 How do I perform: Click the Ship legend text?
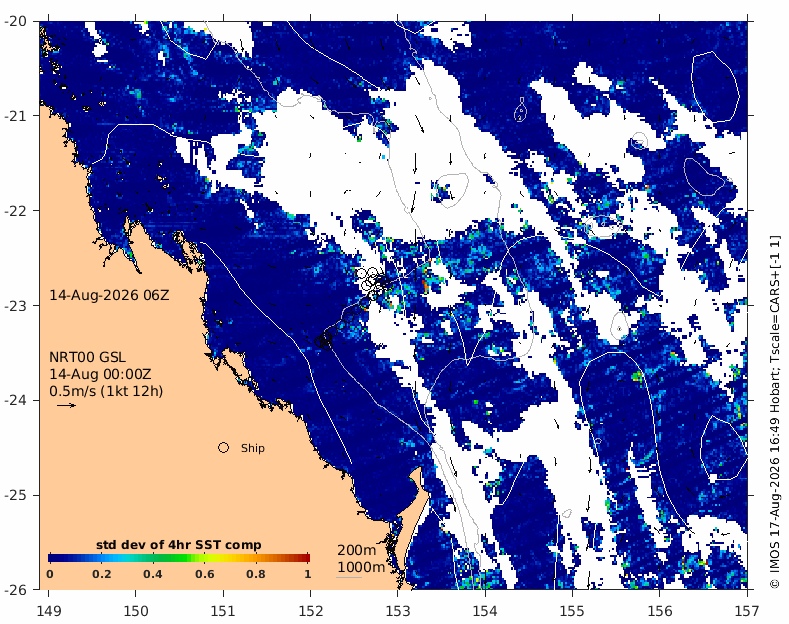pyautogui.click(x=253, y=448)
